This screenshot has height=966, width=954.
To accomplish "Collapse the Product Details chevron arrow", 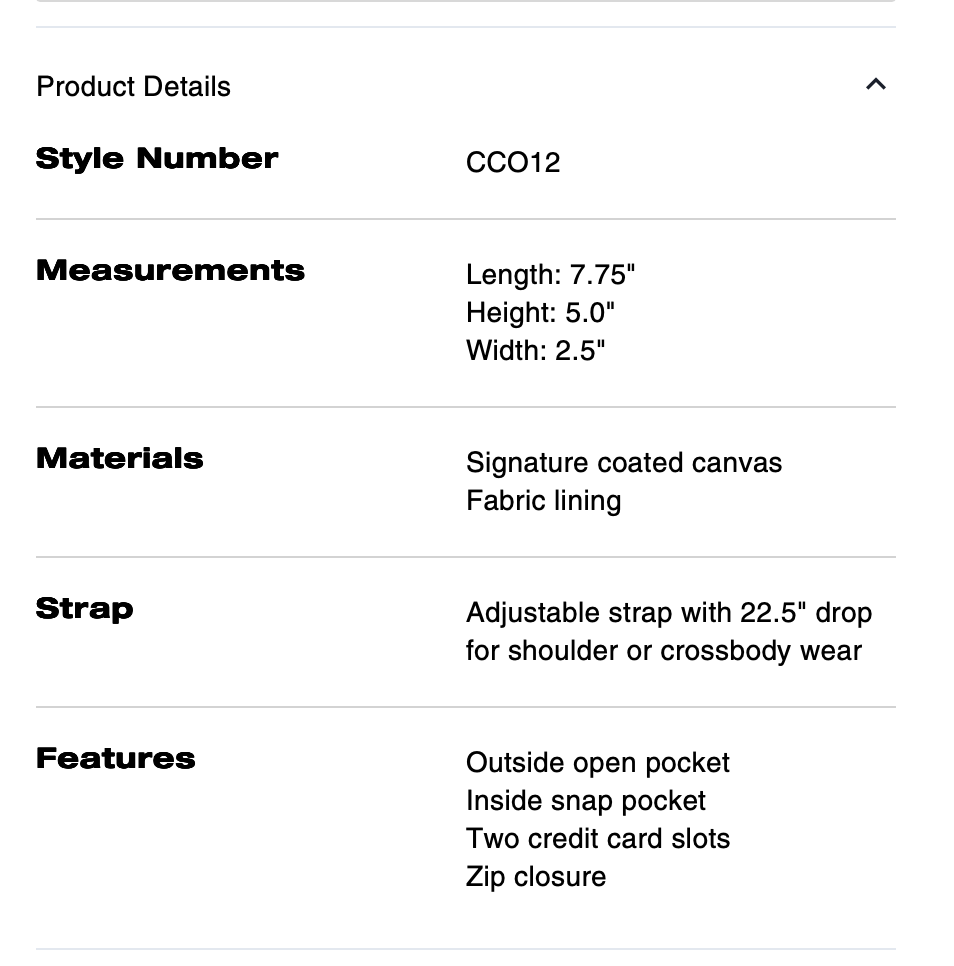I will tap(875, 85).
